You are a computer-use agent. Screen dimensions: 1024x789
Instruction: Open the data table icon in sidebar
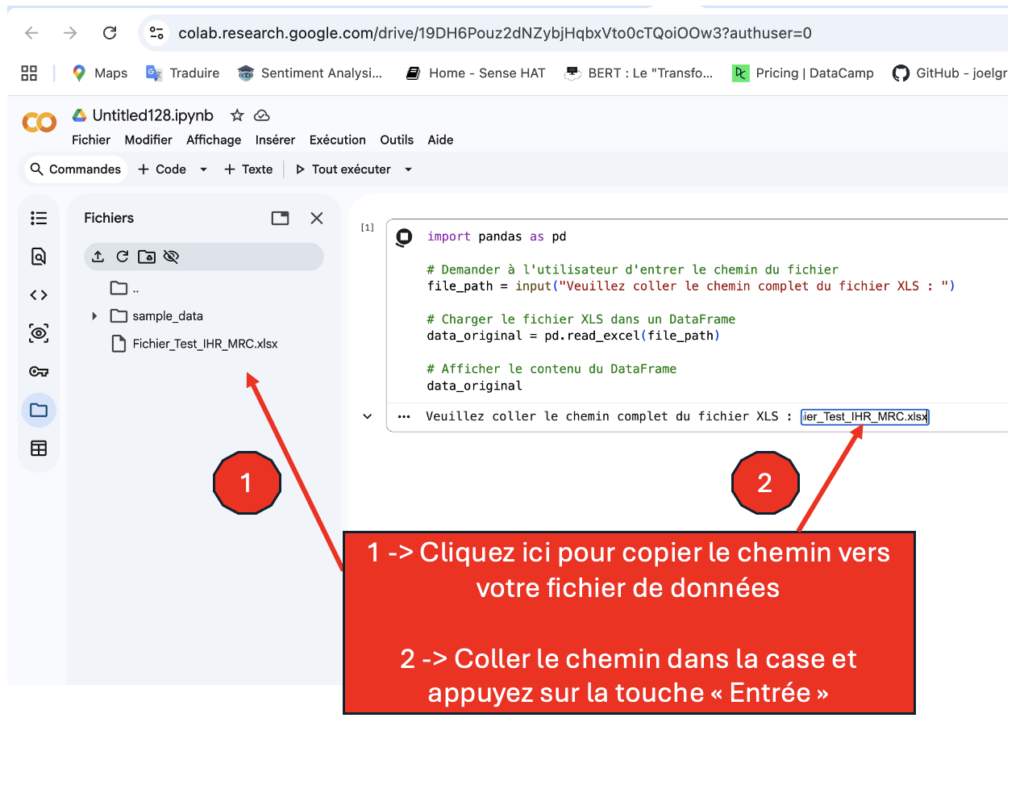[x=38, y=449]
